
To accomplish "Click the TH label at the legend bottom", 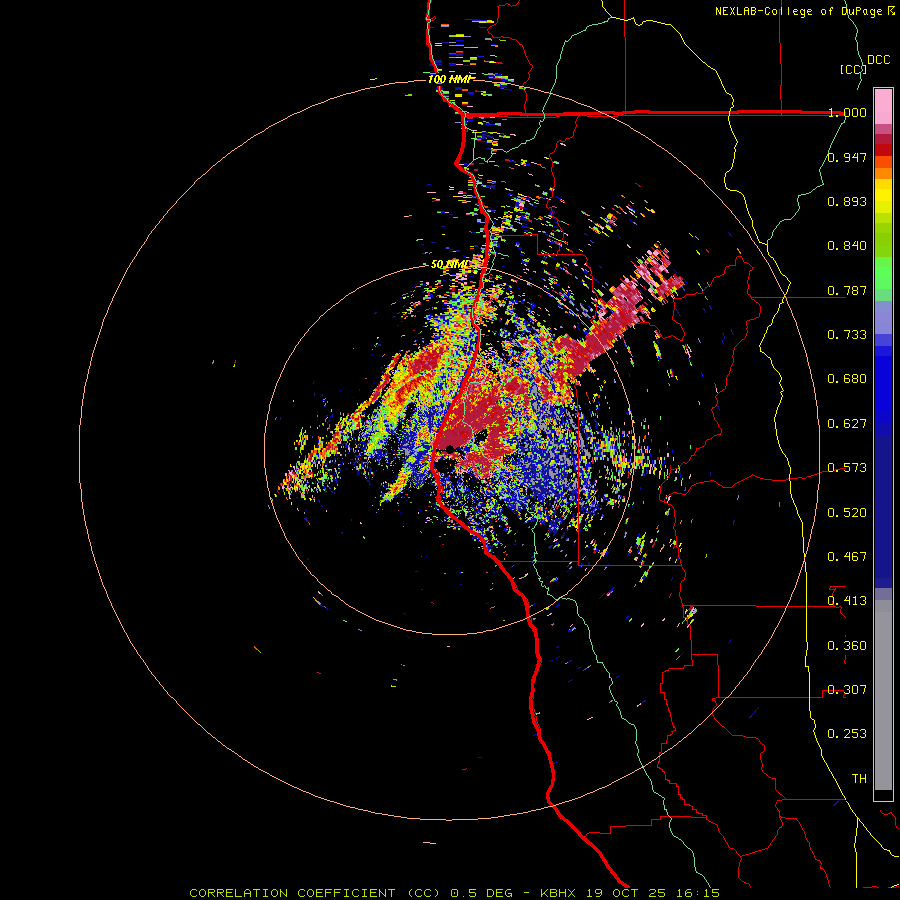I will pyautogui.click(x=859, y=779).
